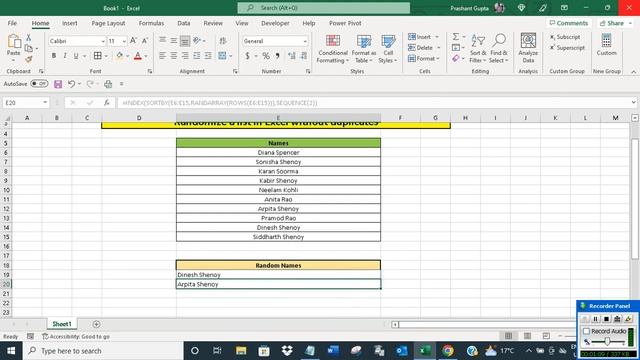Viewport: 640px width, 360px height.
Task: Toggle Underline formatting
Action: tap(76, 56)
